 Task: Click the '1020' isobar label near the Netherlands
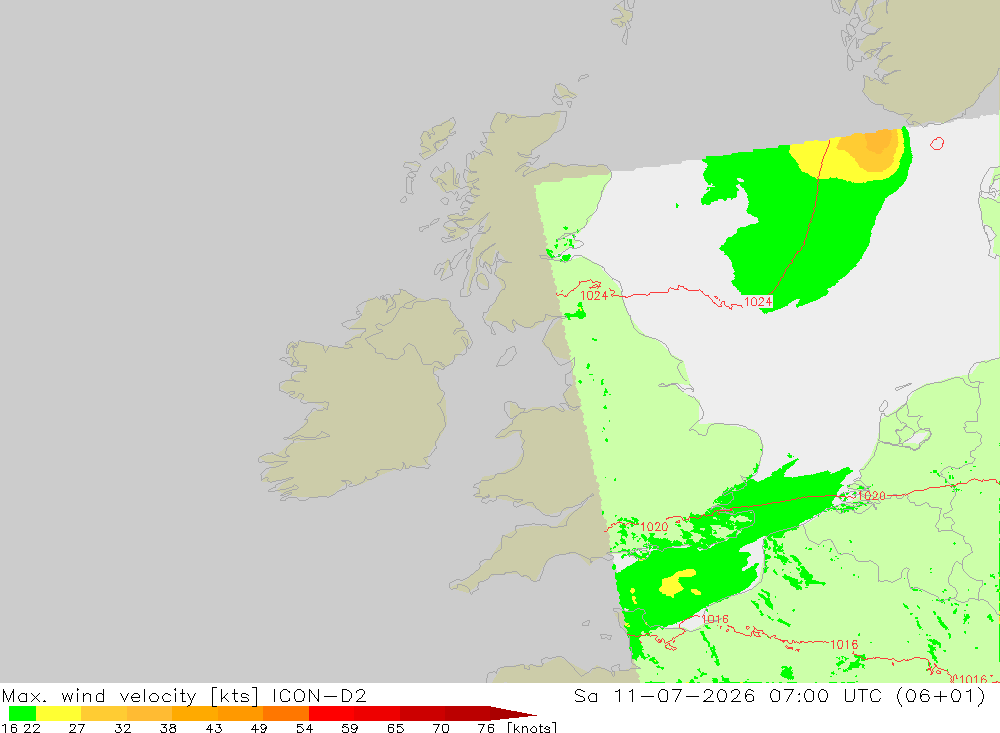click(x=871, y=496)
